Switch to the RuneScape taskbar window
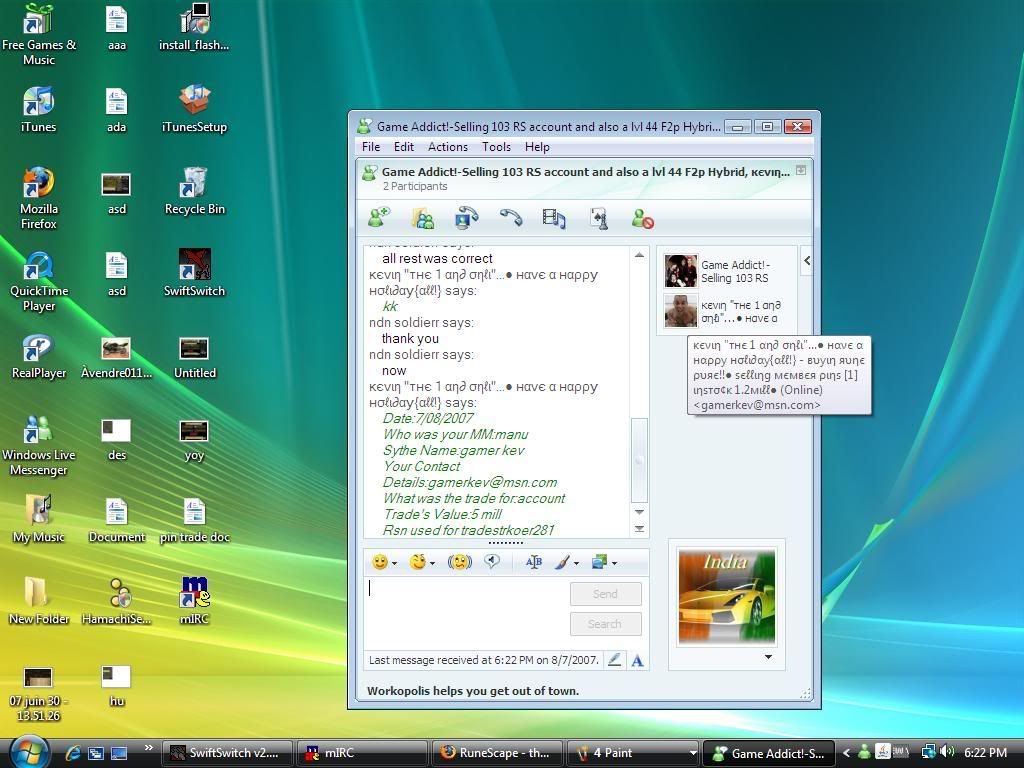1024x768 pixels. click(496, 753)
